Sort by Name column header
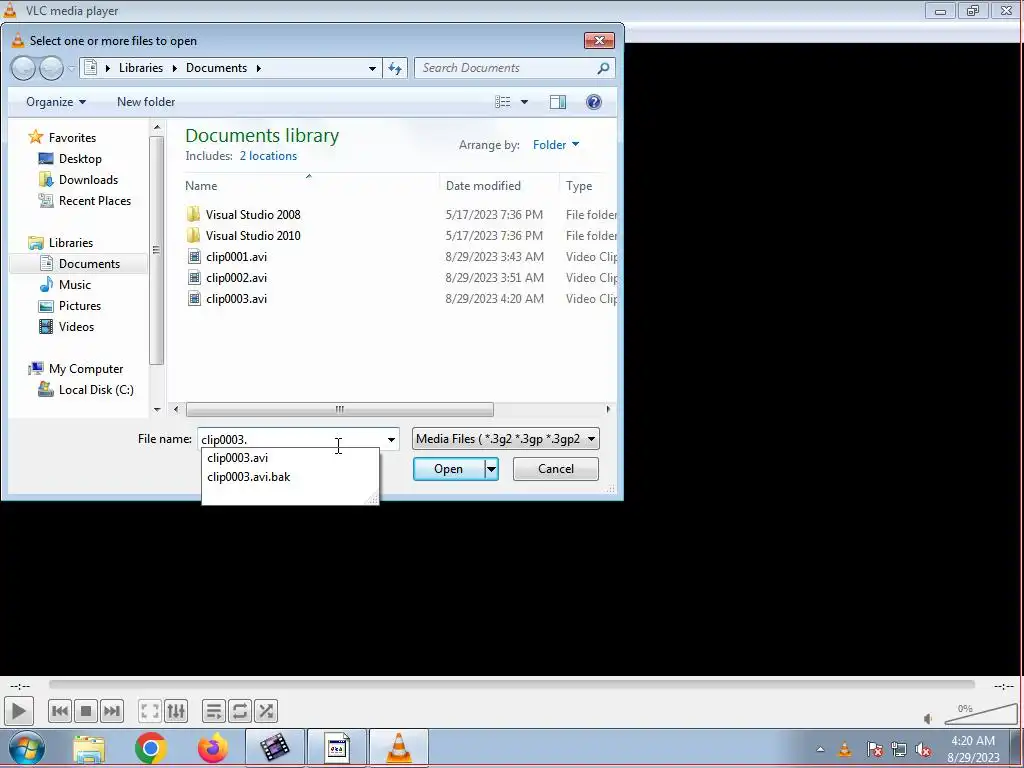 tap(200, 186)
